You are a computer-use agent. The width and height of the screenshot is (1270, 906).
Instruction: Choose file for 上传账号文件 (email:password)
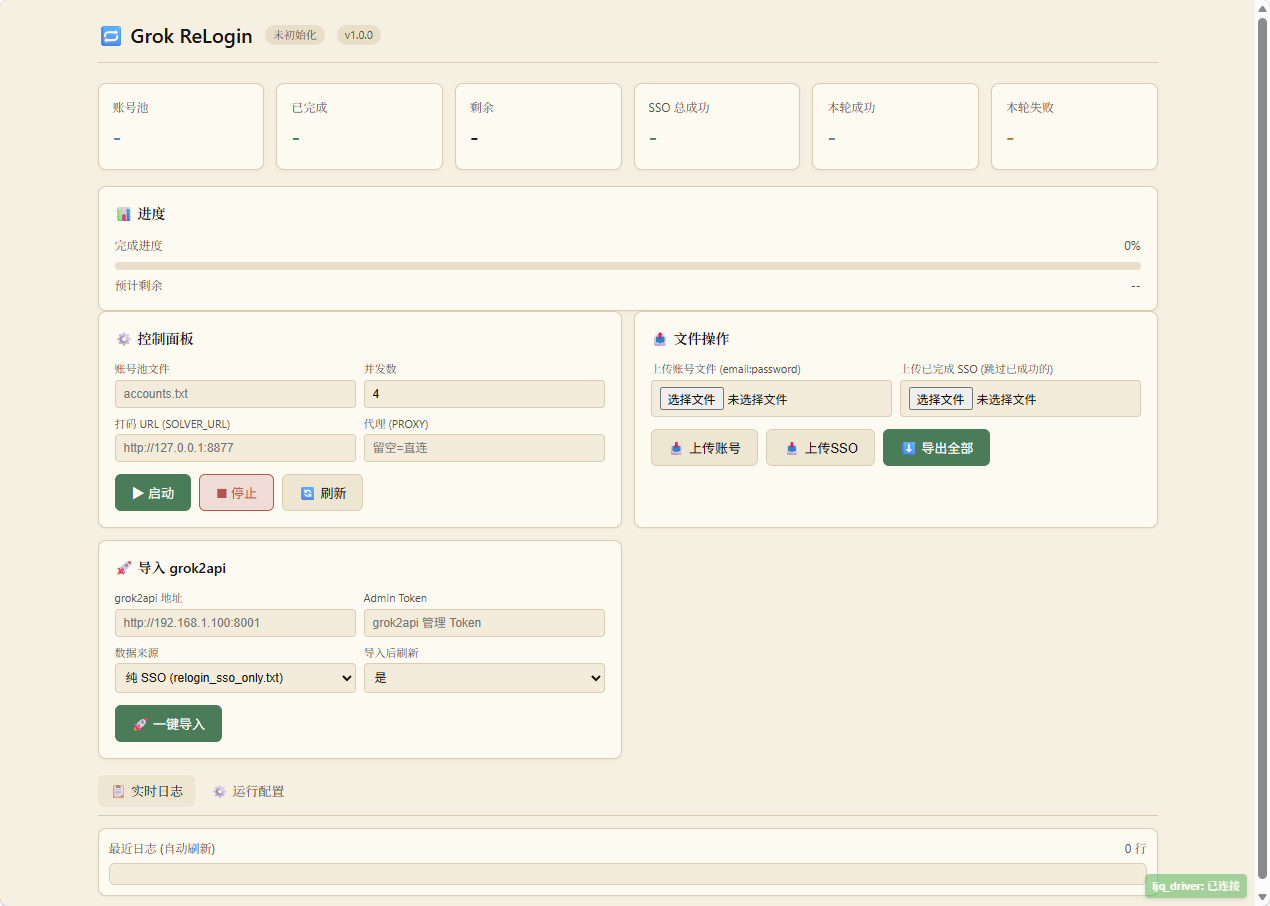[692, 399]
